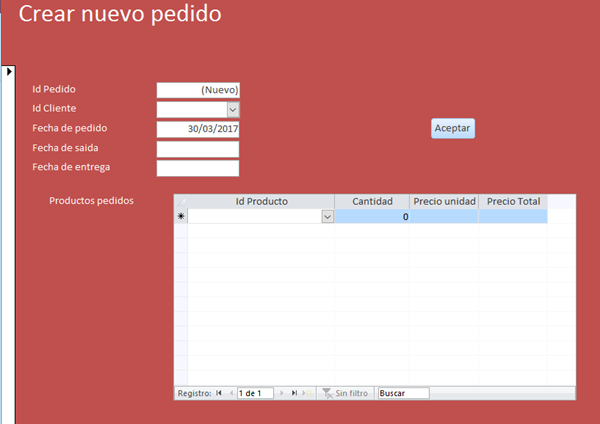
Task: Go to first record in navigator
Action: pyautogui.click(x=219, y=393)
